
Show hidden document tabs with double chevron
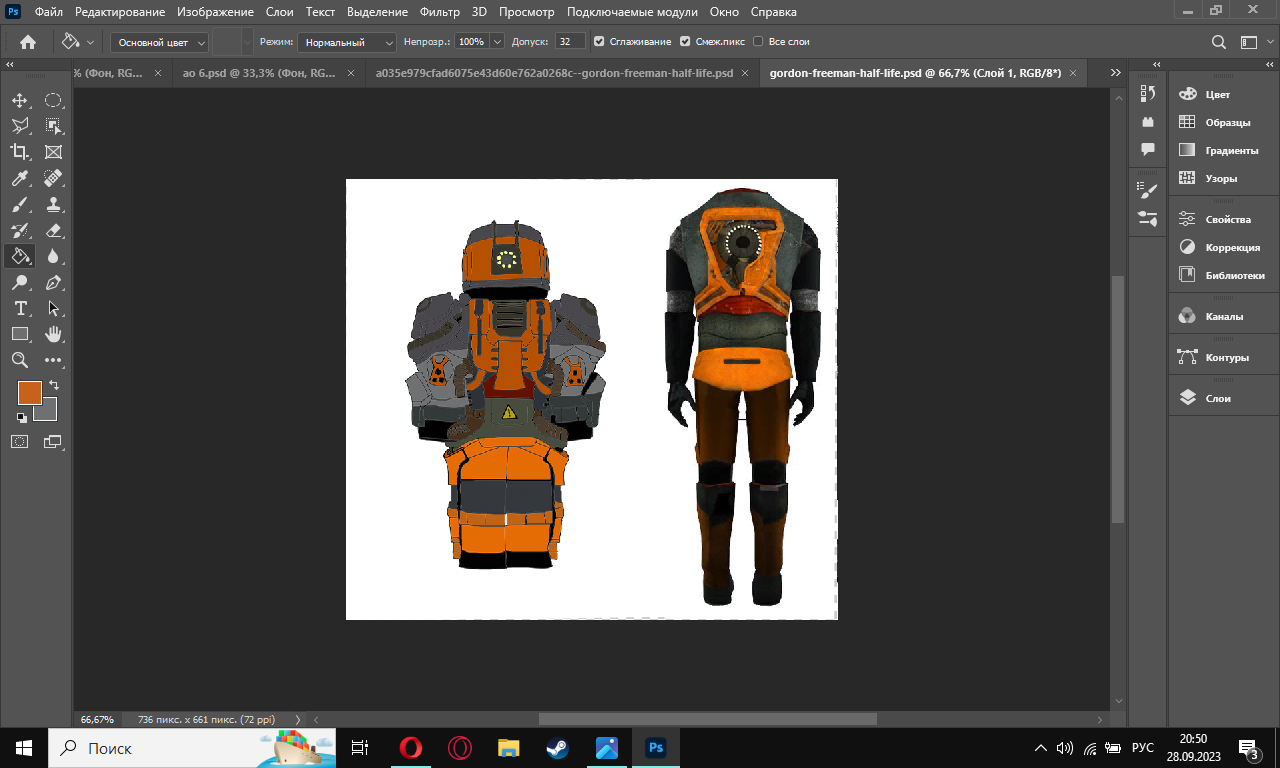pyautogui.click(x=1116, y=73)
